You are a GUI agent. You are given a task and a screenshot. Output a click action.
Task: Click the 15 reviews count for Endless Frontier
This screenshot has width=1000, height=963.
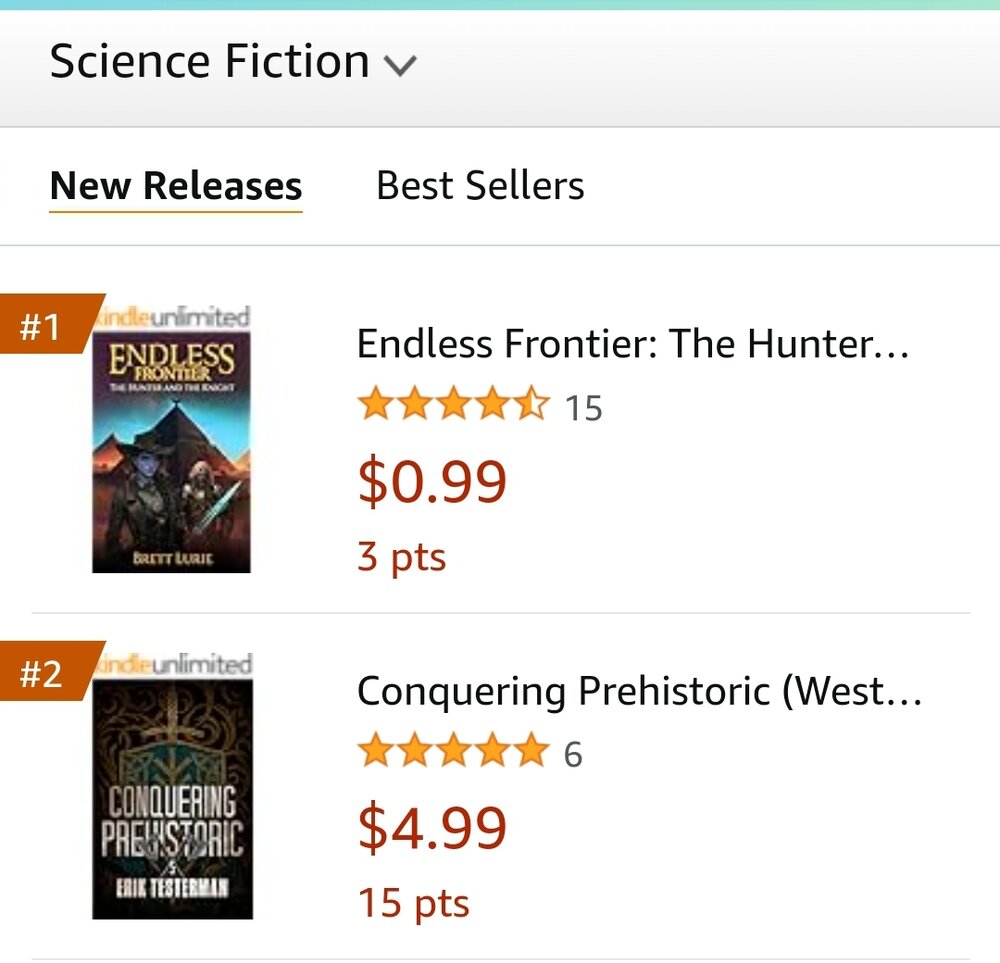point(585,407)
